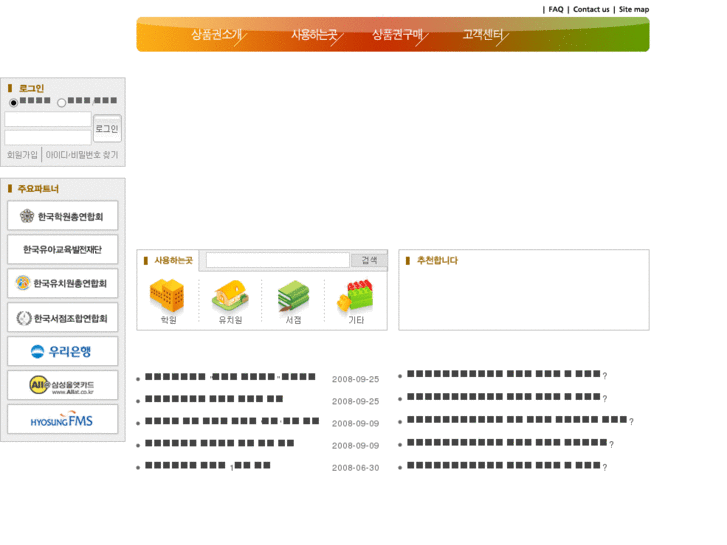Go to the FAQ page
This screenshot has width=727, height=545.
(x=555, y=9)
